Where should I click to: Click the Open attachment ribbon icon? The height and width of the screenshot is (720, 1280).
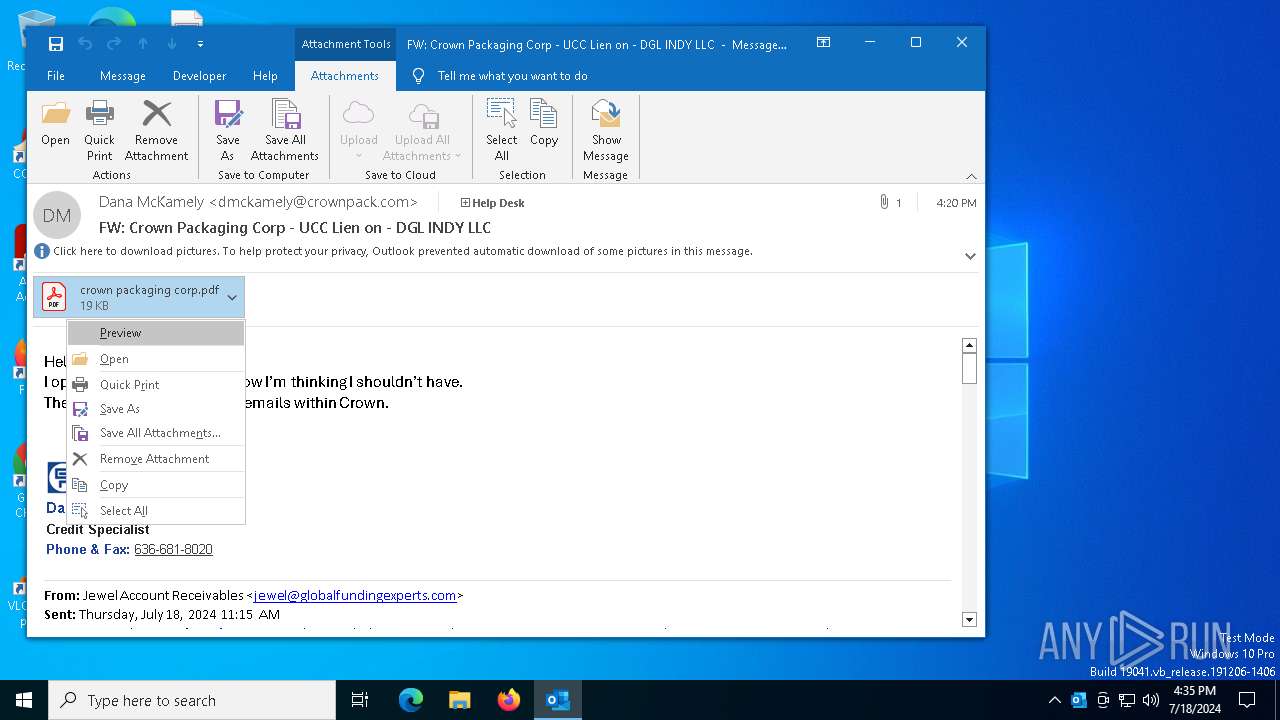55,124
